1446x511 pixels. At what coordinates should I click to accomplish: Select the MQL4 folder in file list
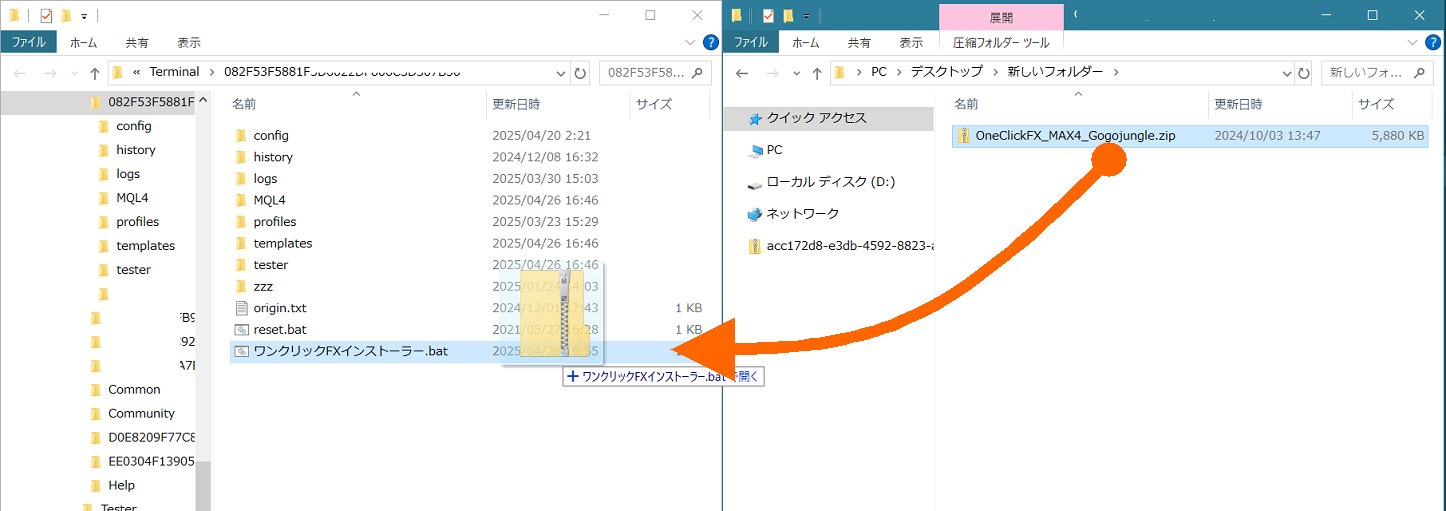click(x=269, y=200)
